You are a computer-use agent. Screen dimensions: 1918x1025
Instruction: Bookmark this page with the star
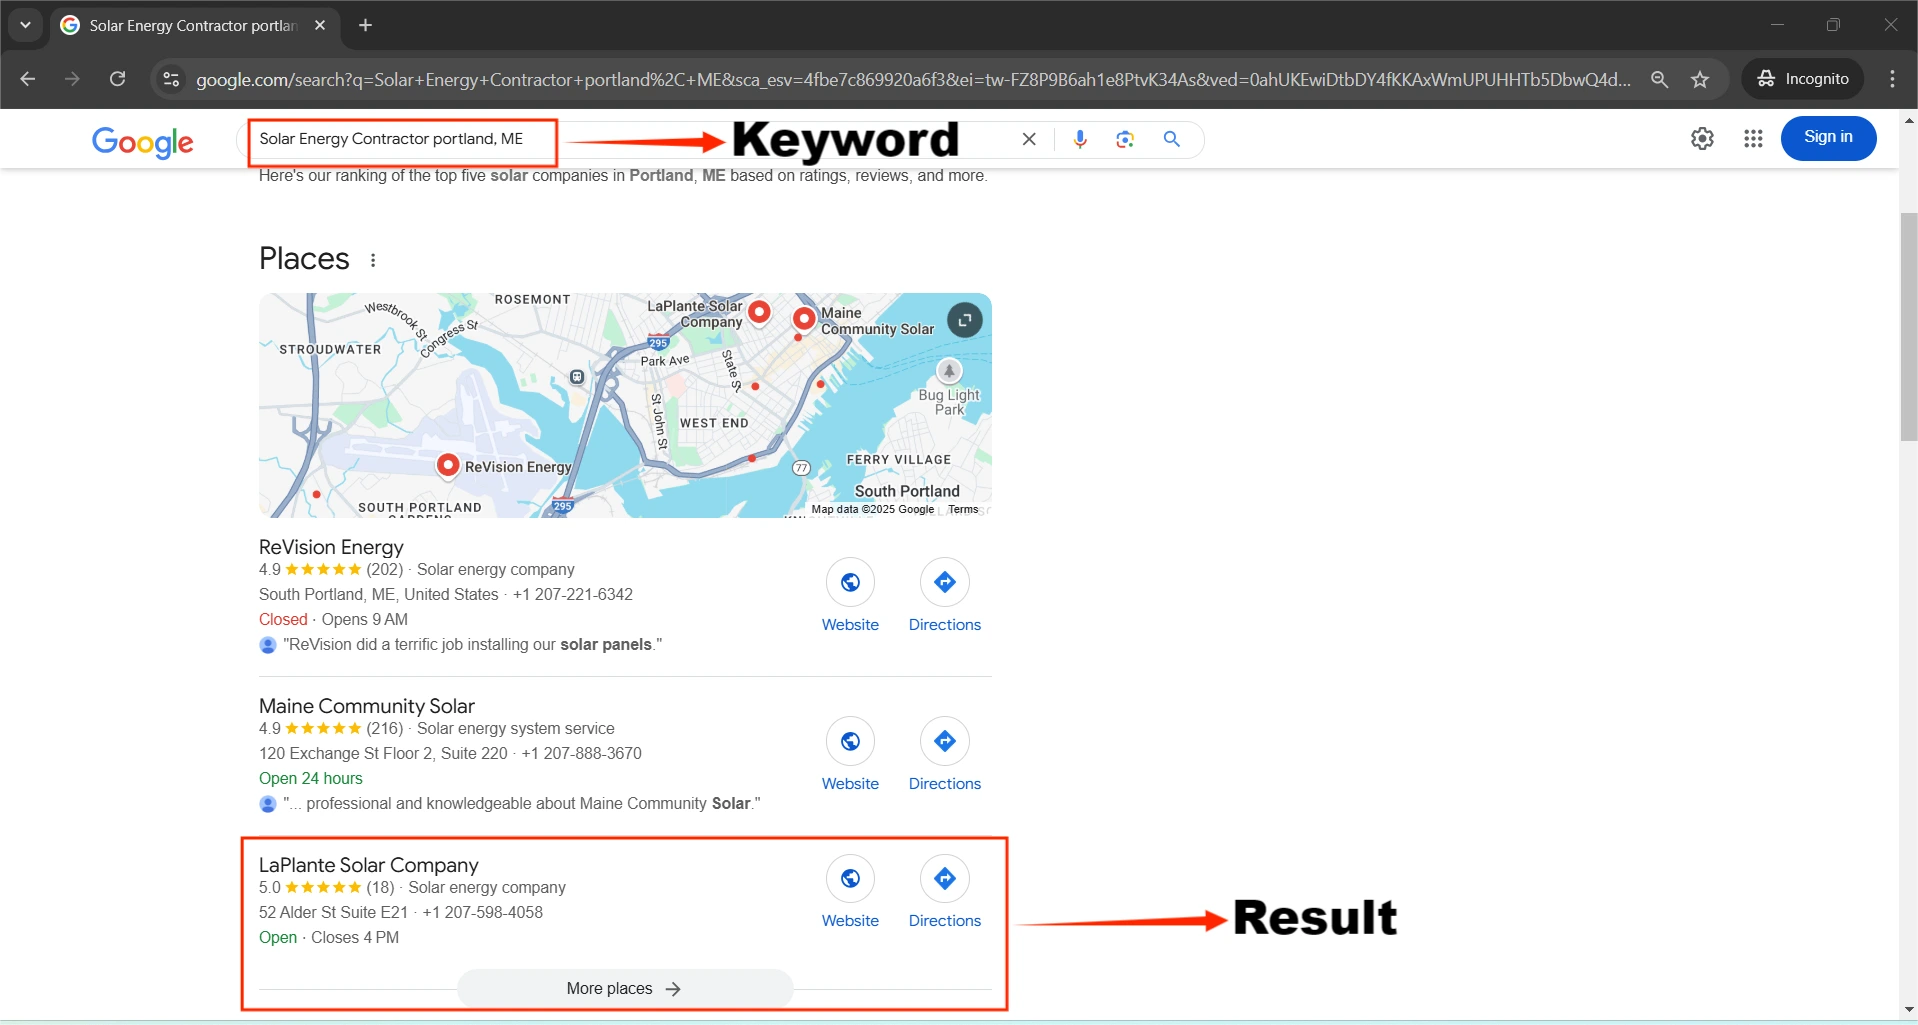[1700, 79]
